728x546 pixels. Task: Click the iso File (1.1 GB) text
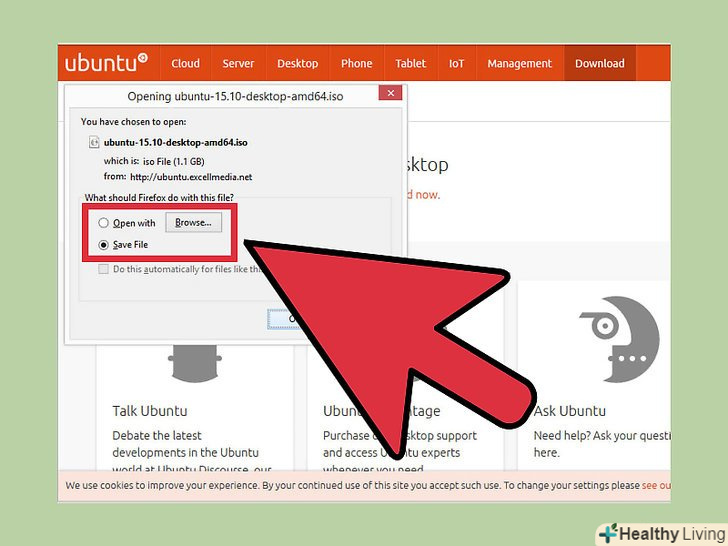pos(174,162)
